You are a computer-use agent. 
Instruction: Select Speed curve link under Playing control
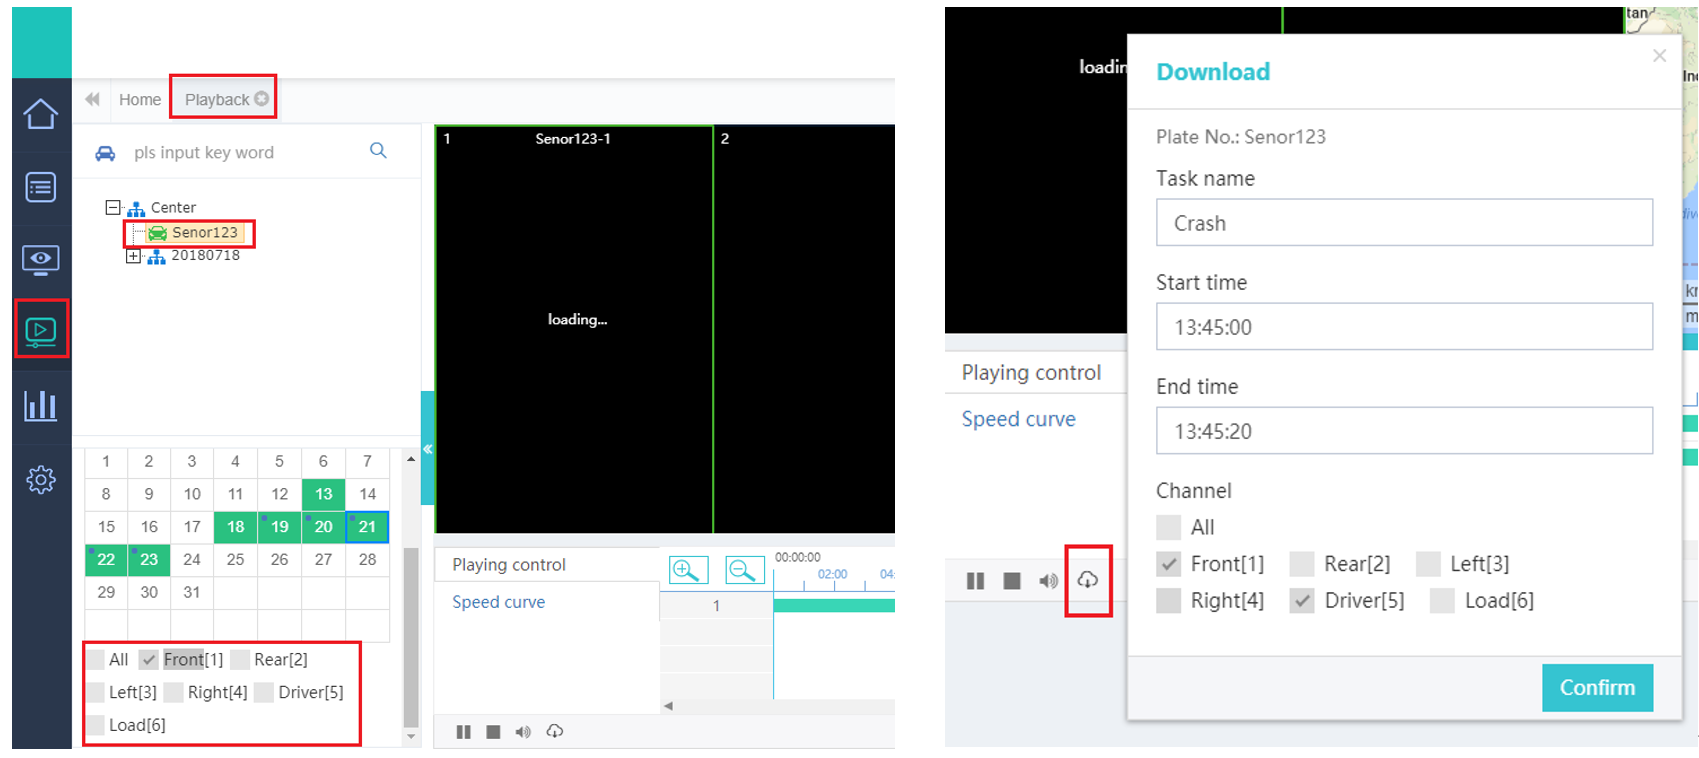point(498,602)
